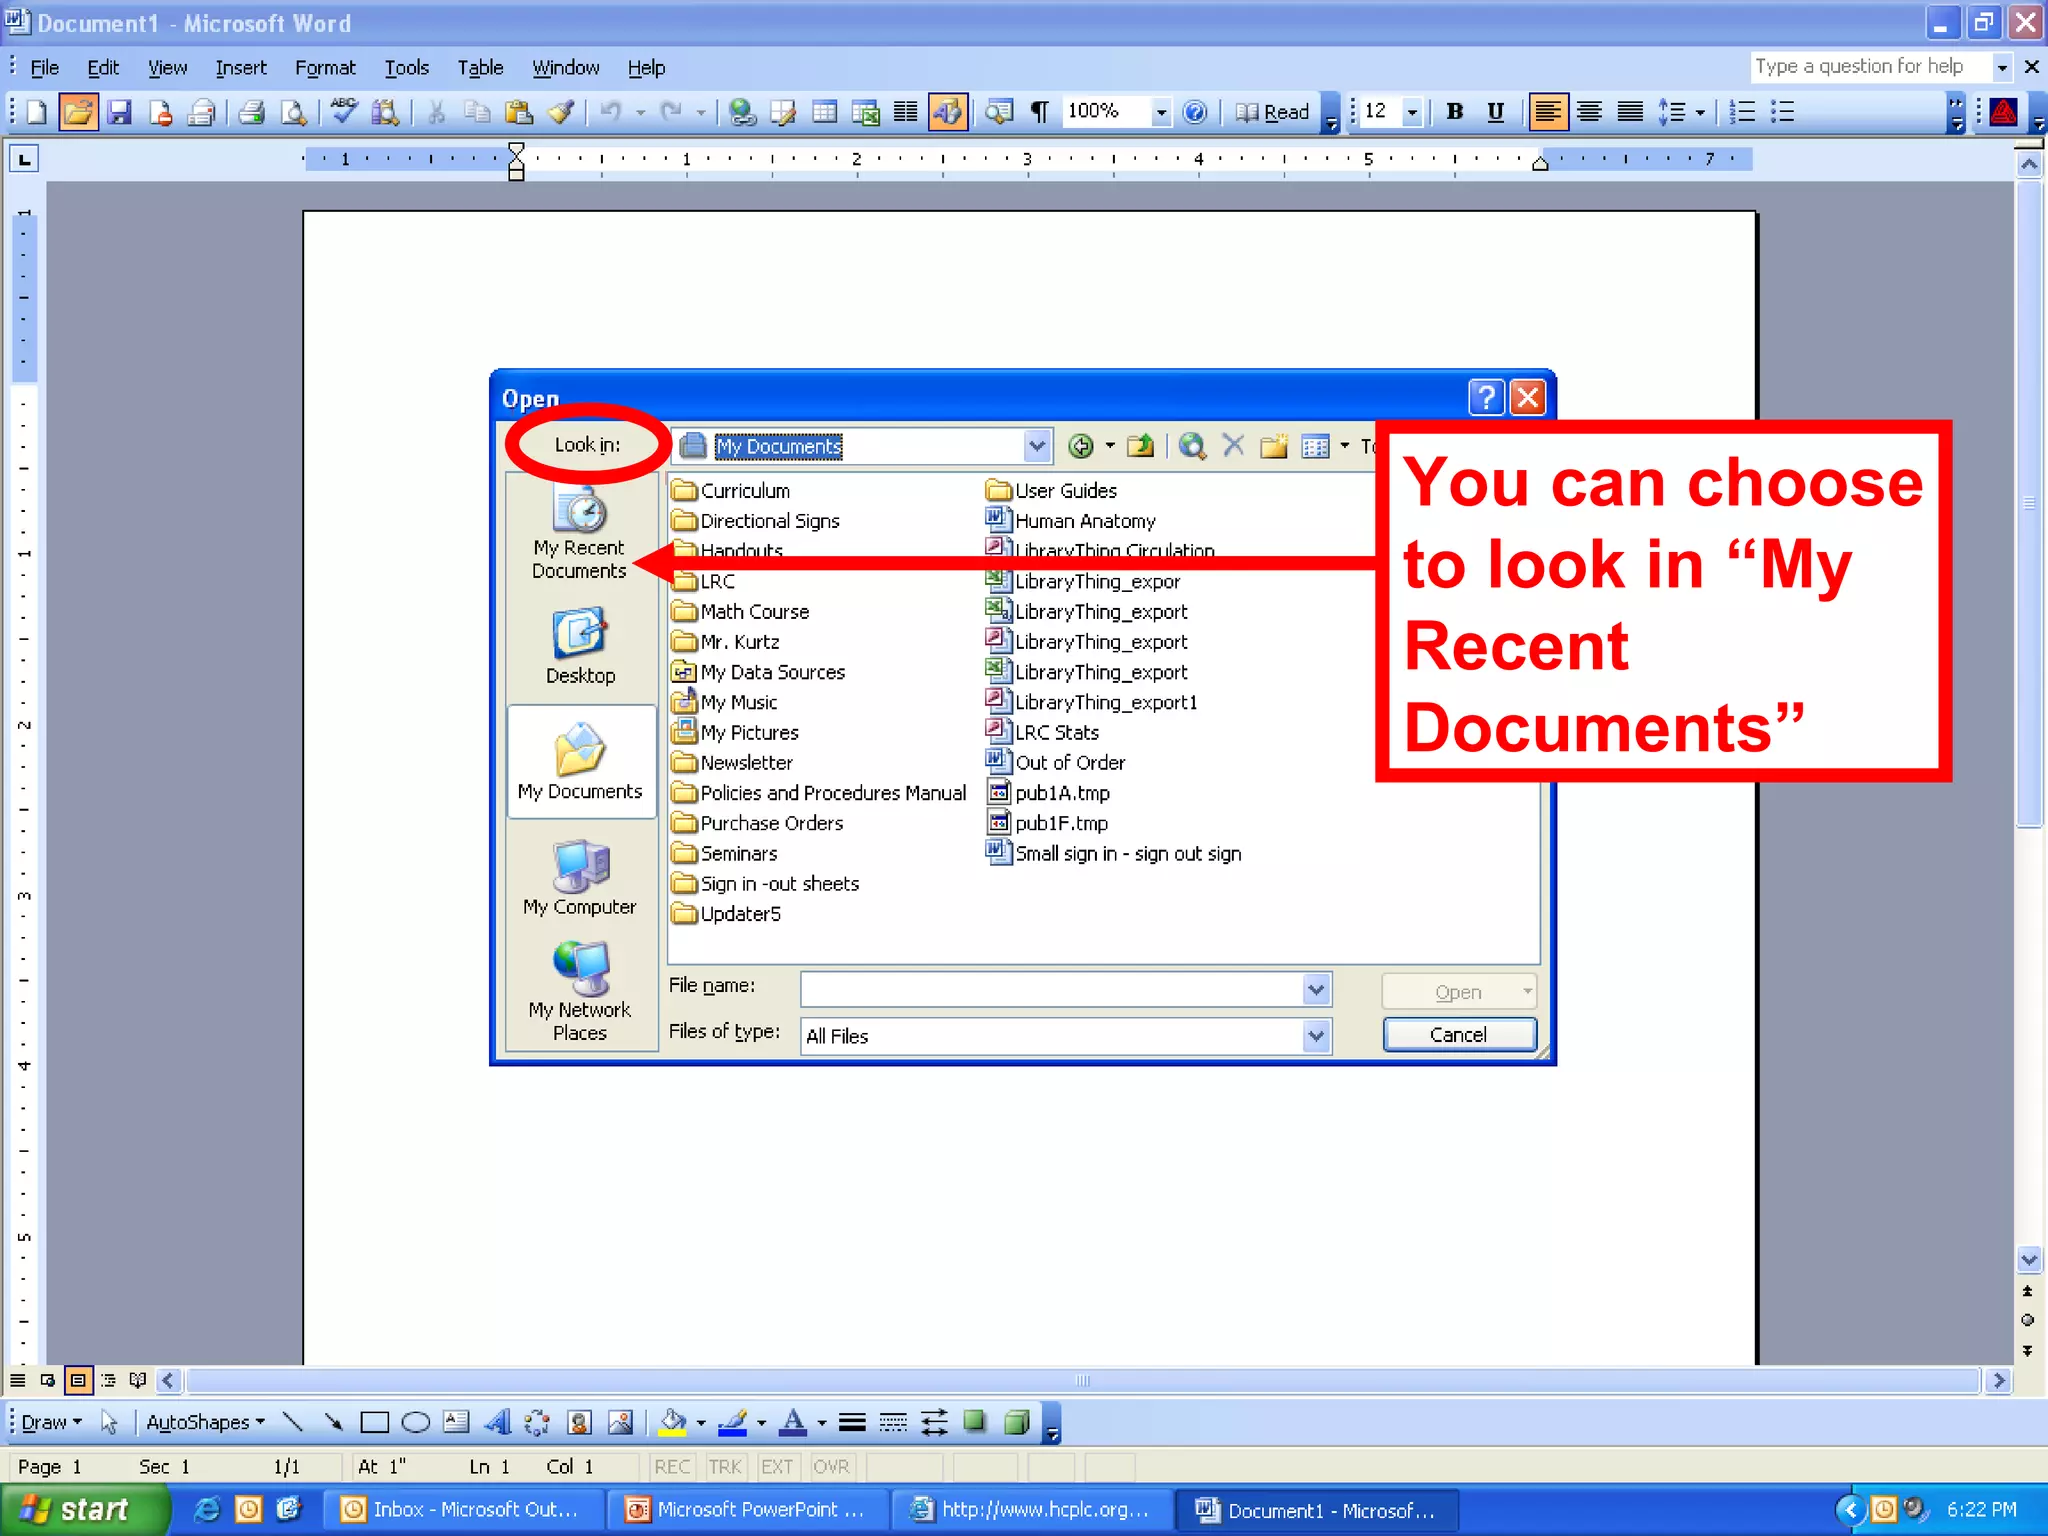Open the Format menu
The image size is (2048, 1536).
pyautogui.click(x=325, y=68)
